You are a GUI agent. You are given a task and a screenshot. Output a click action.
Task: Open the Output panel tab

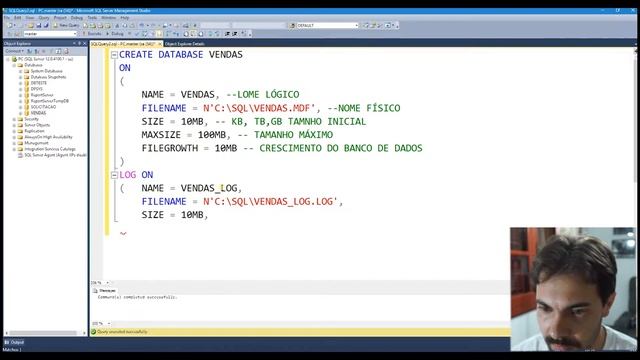point(14,342)
